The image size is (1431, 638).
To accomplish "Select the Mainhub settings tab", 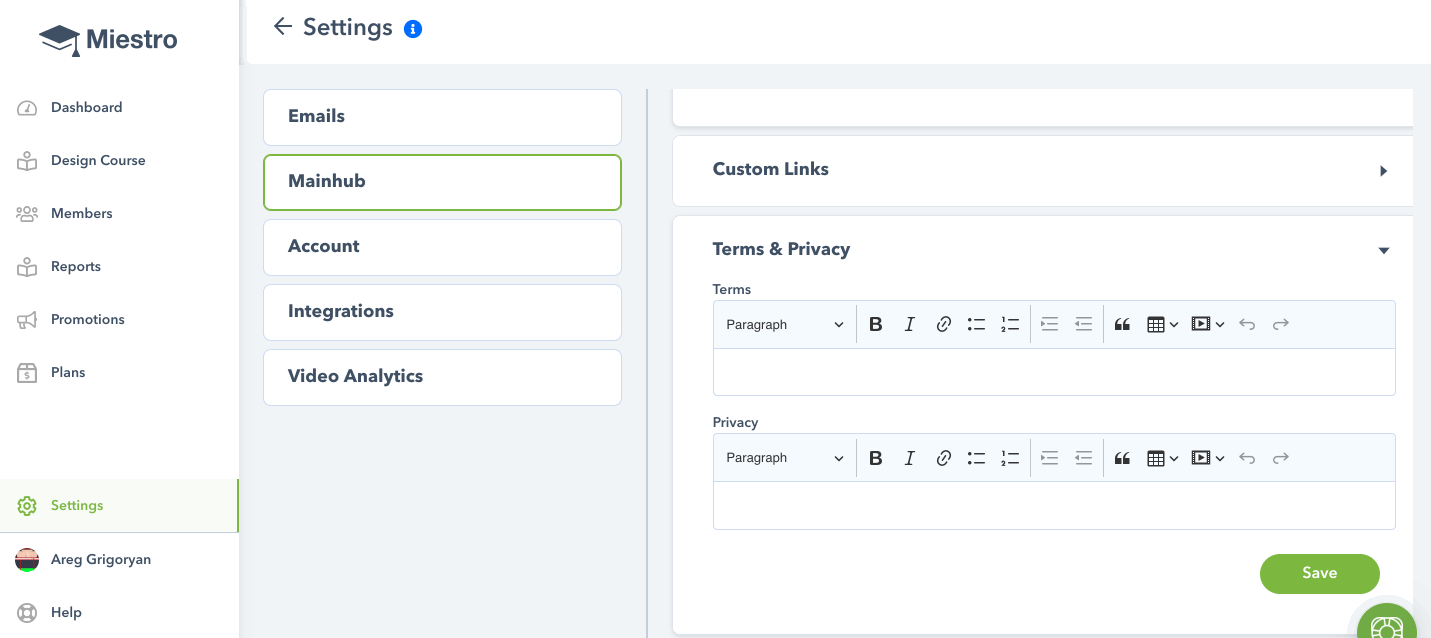I will pyautogui.click(x=442, y=182).
